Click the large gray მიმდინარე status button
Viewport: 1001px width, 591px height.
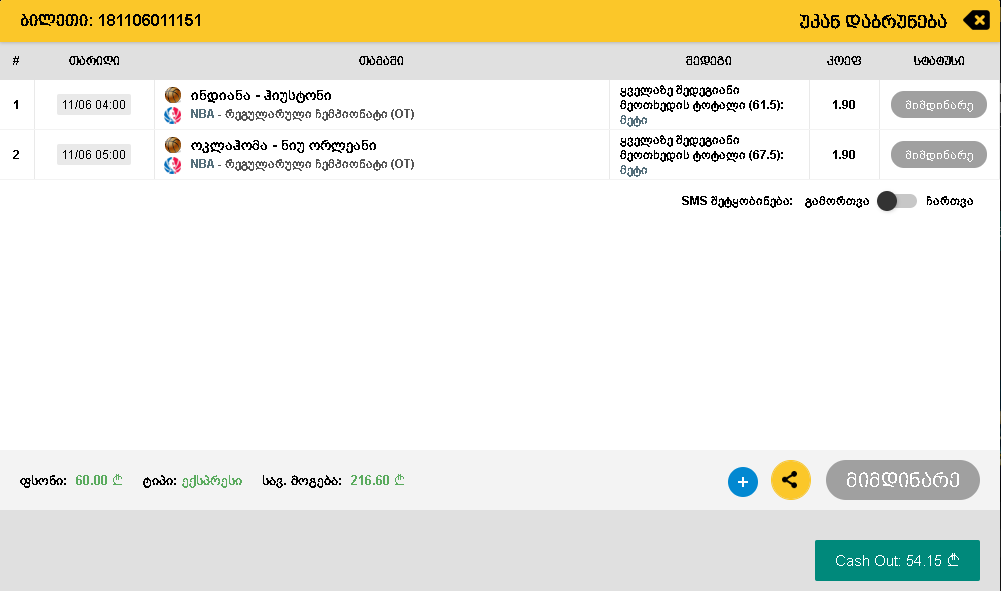click(903, 480)
